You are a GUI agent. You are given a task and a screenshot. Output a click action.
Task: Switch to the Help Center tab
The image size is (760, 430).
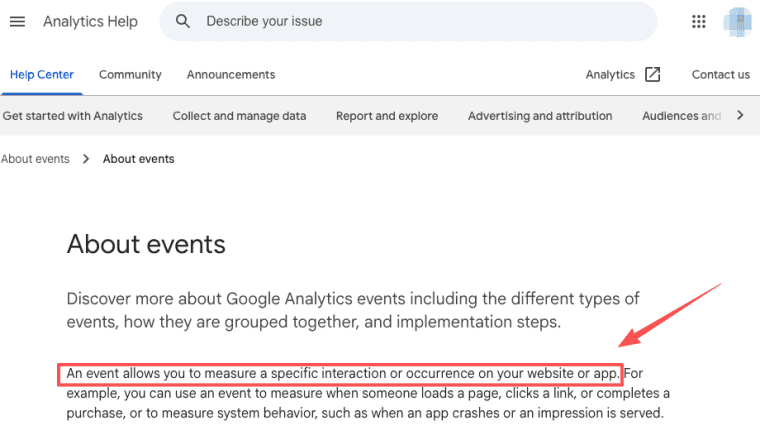(x=42, y=75)
